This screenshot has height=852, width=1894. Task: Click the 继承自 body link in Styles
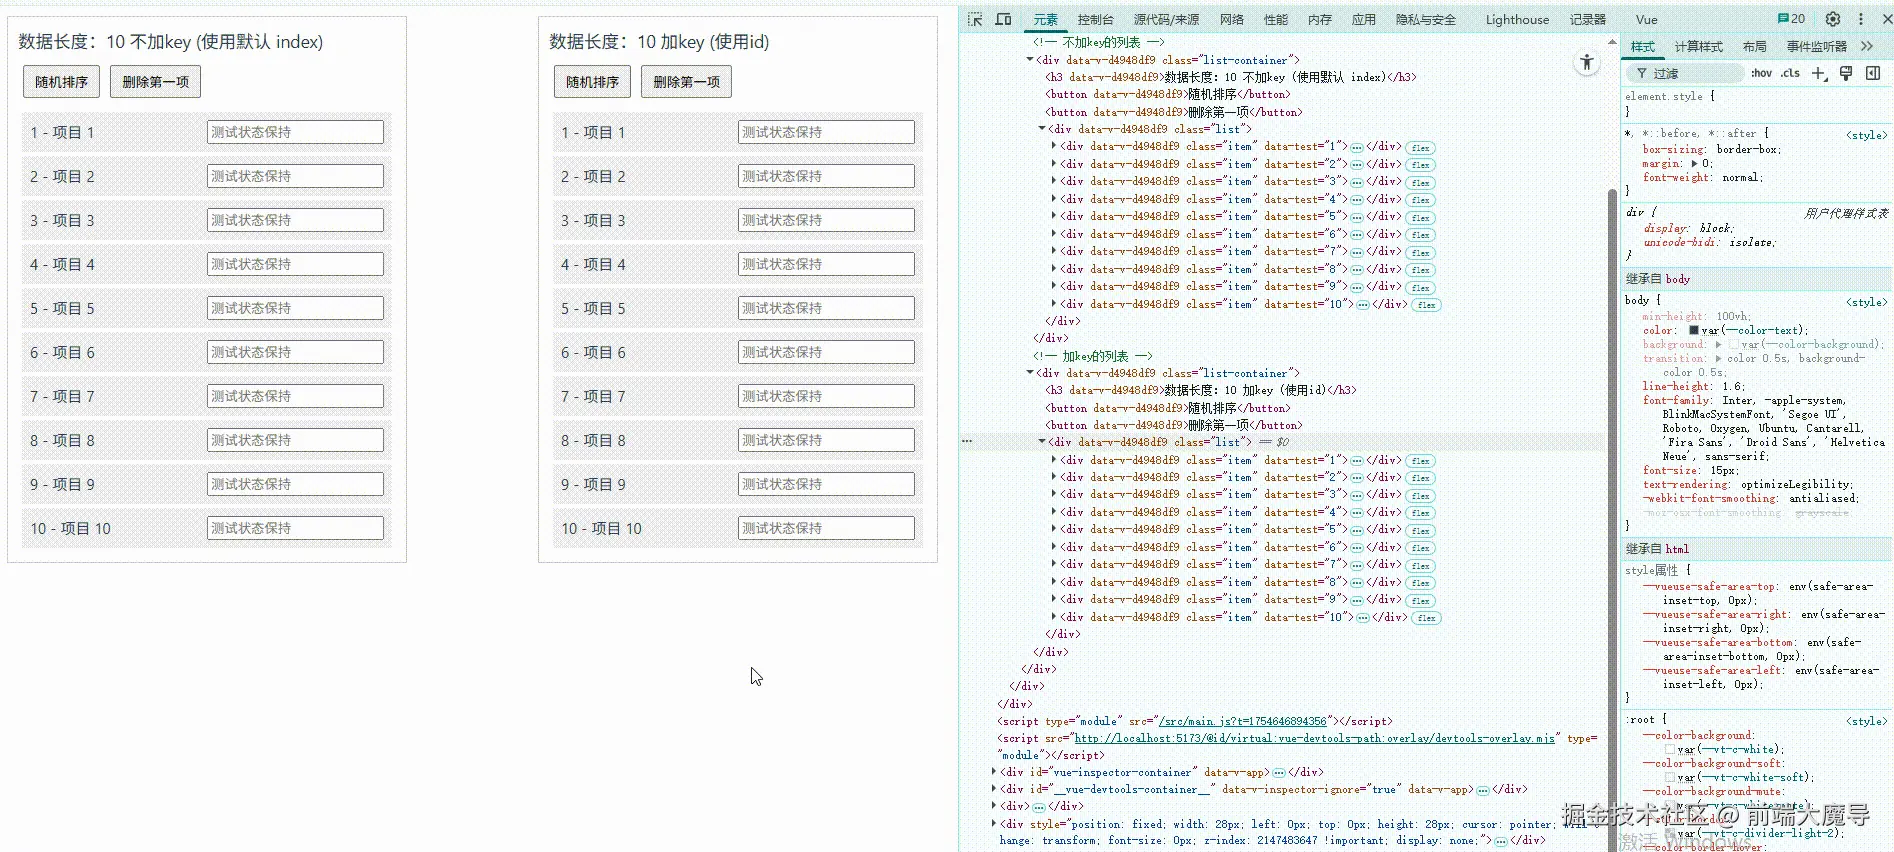[1678, 279]
